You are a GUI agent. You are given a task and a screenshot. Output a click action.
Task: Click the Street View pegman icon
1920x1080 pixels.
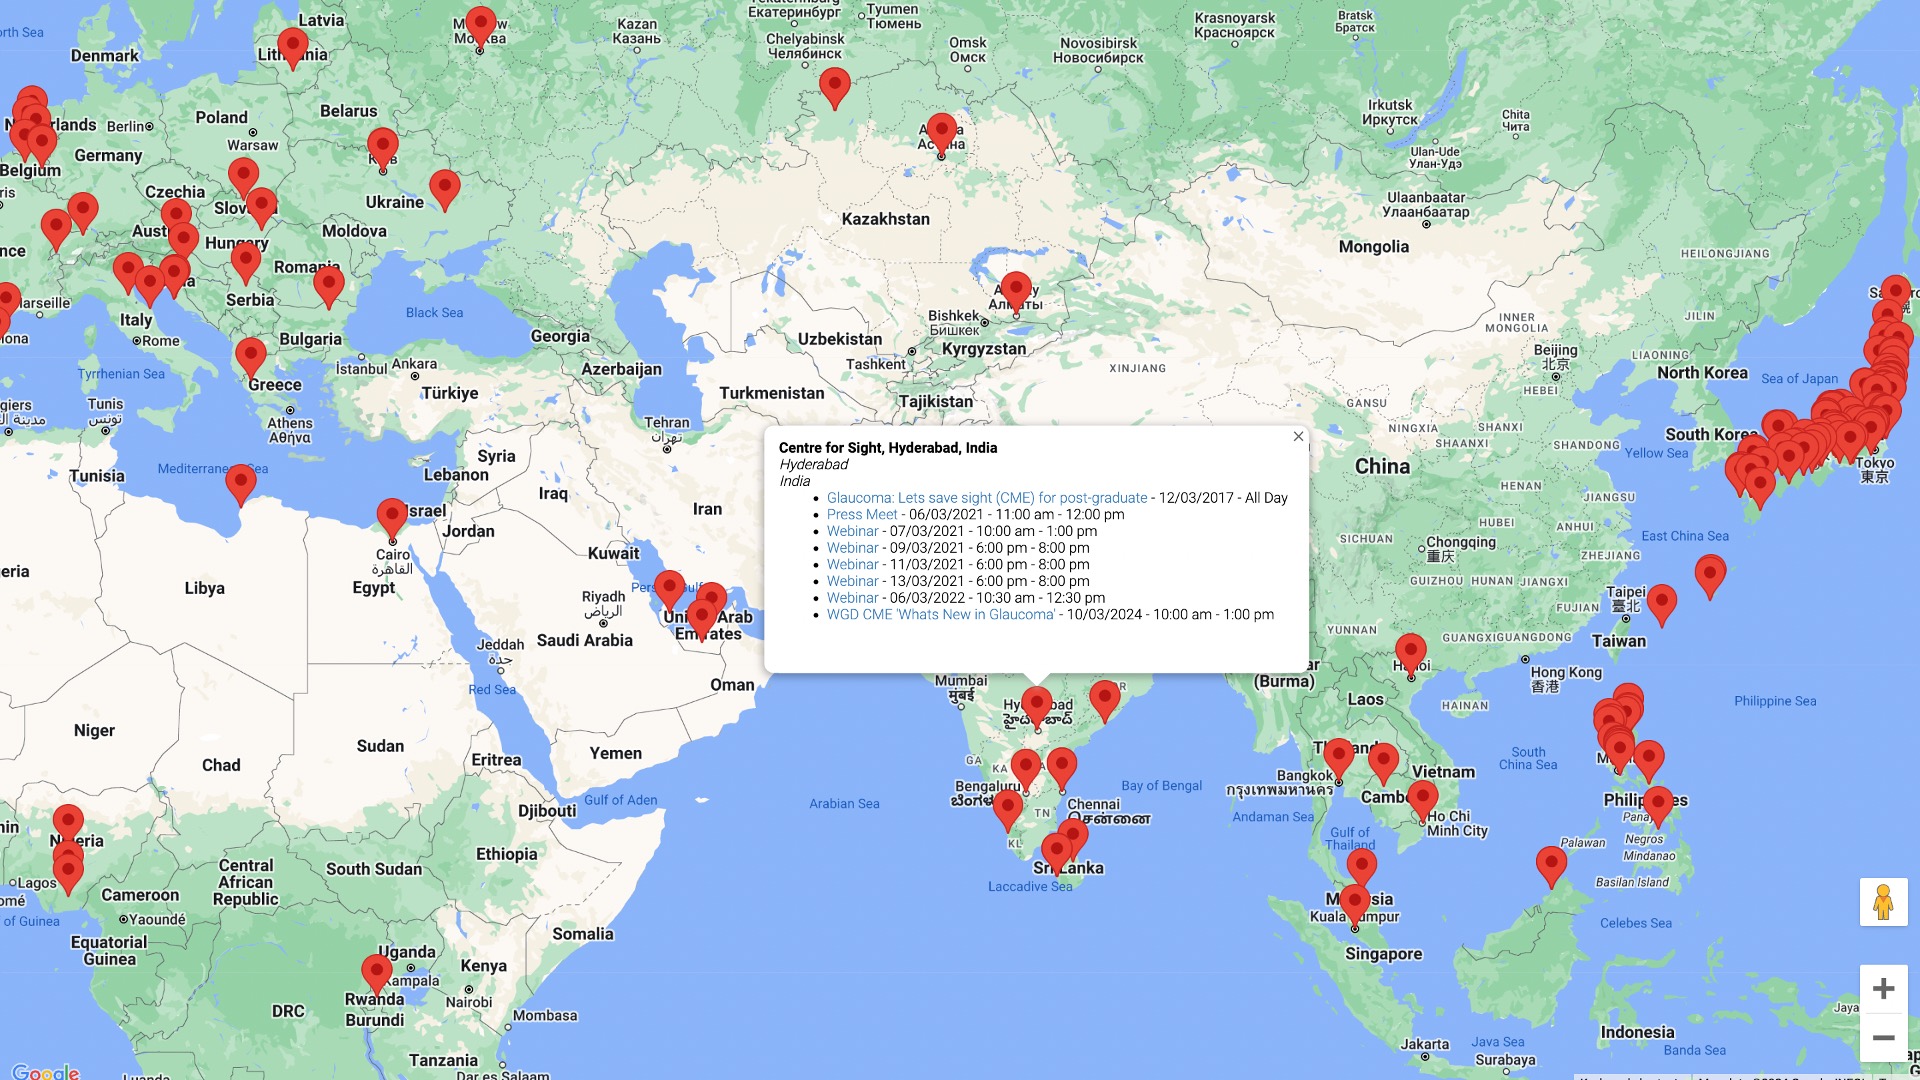point(1883,901)
